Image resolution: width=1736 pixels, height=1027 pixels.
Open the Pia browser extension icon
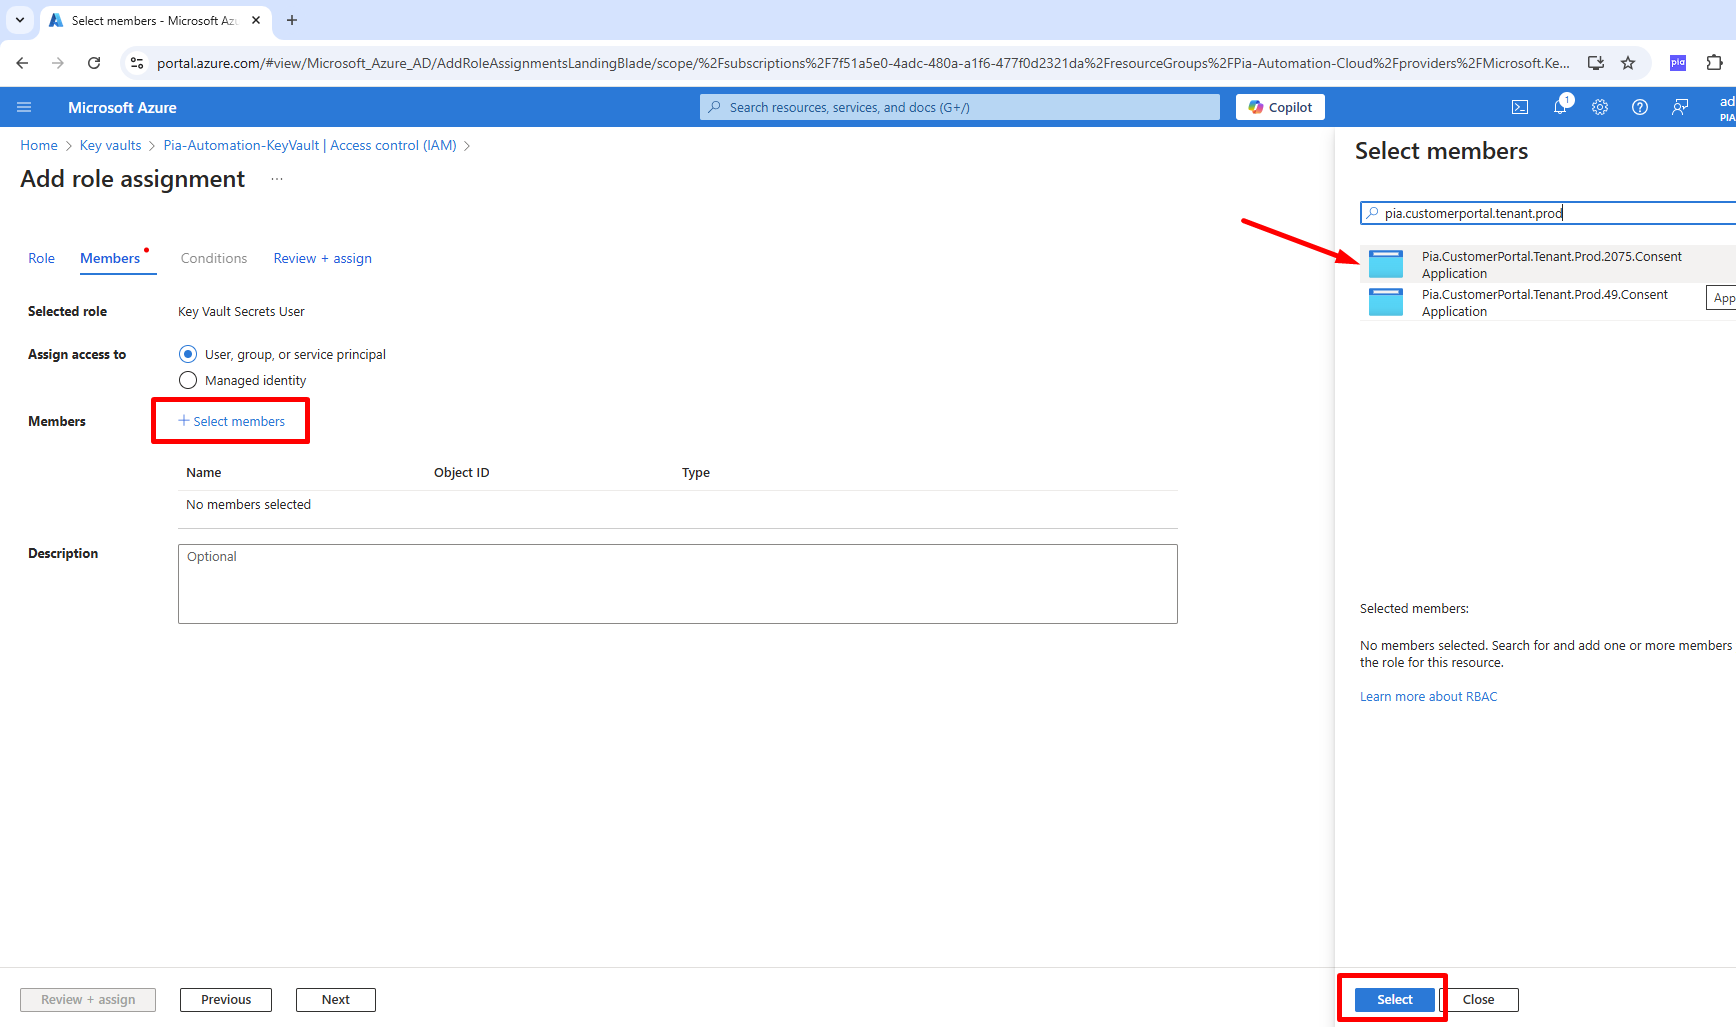[x=1678, y=63]
